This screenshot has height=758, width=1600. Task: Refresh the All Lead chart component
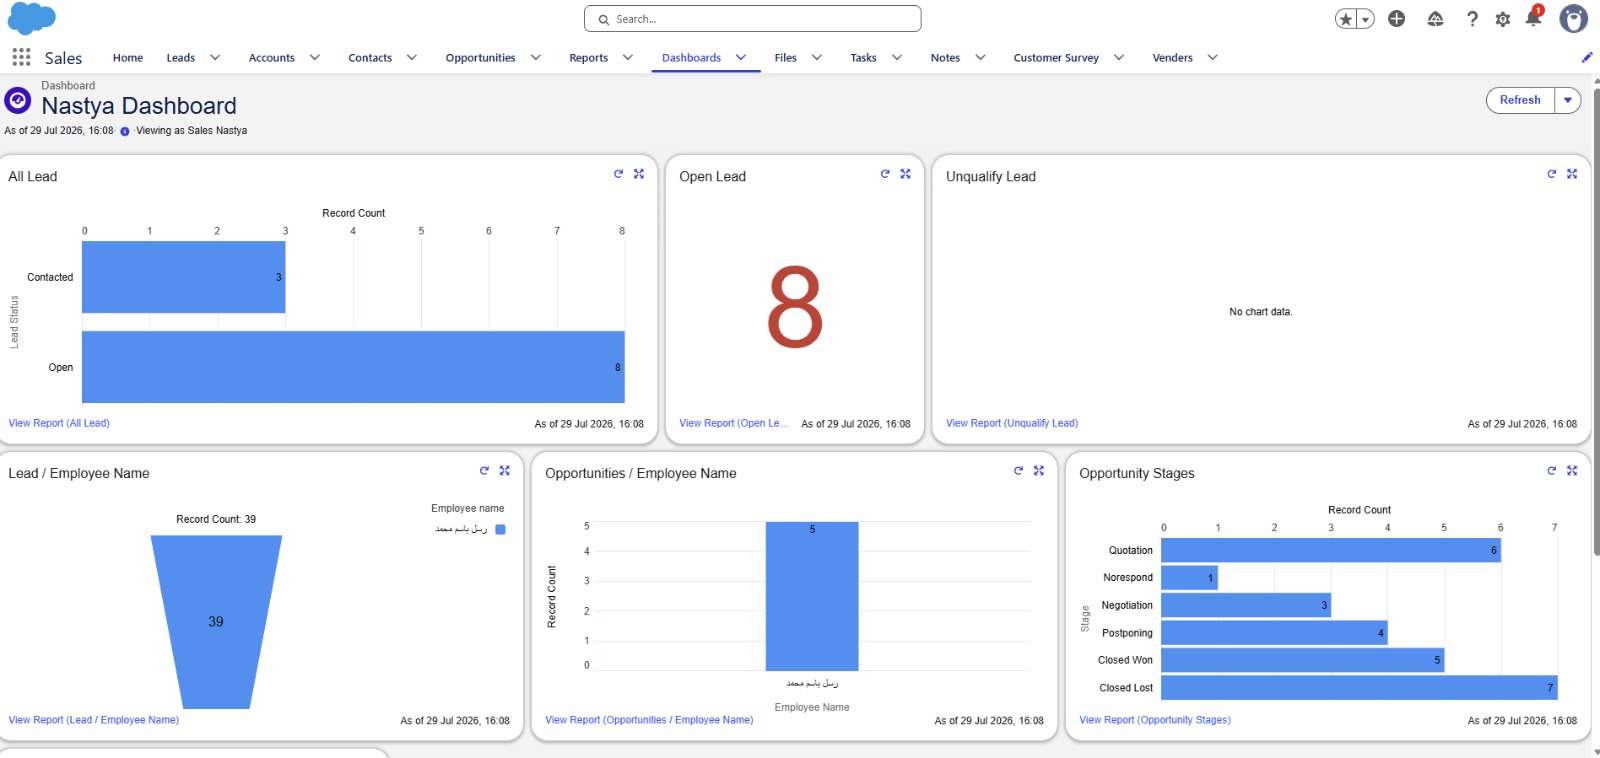618,174
